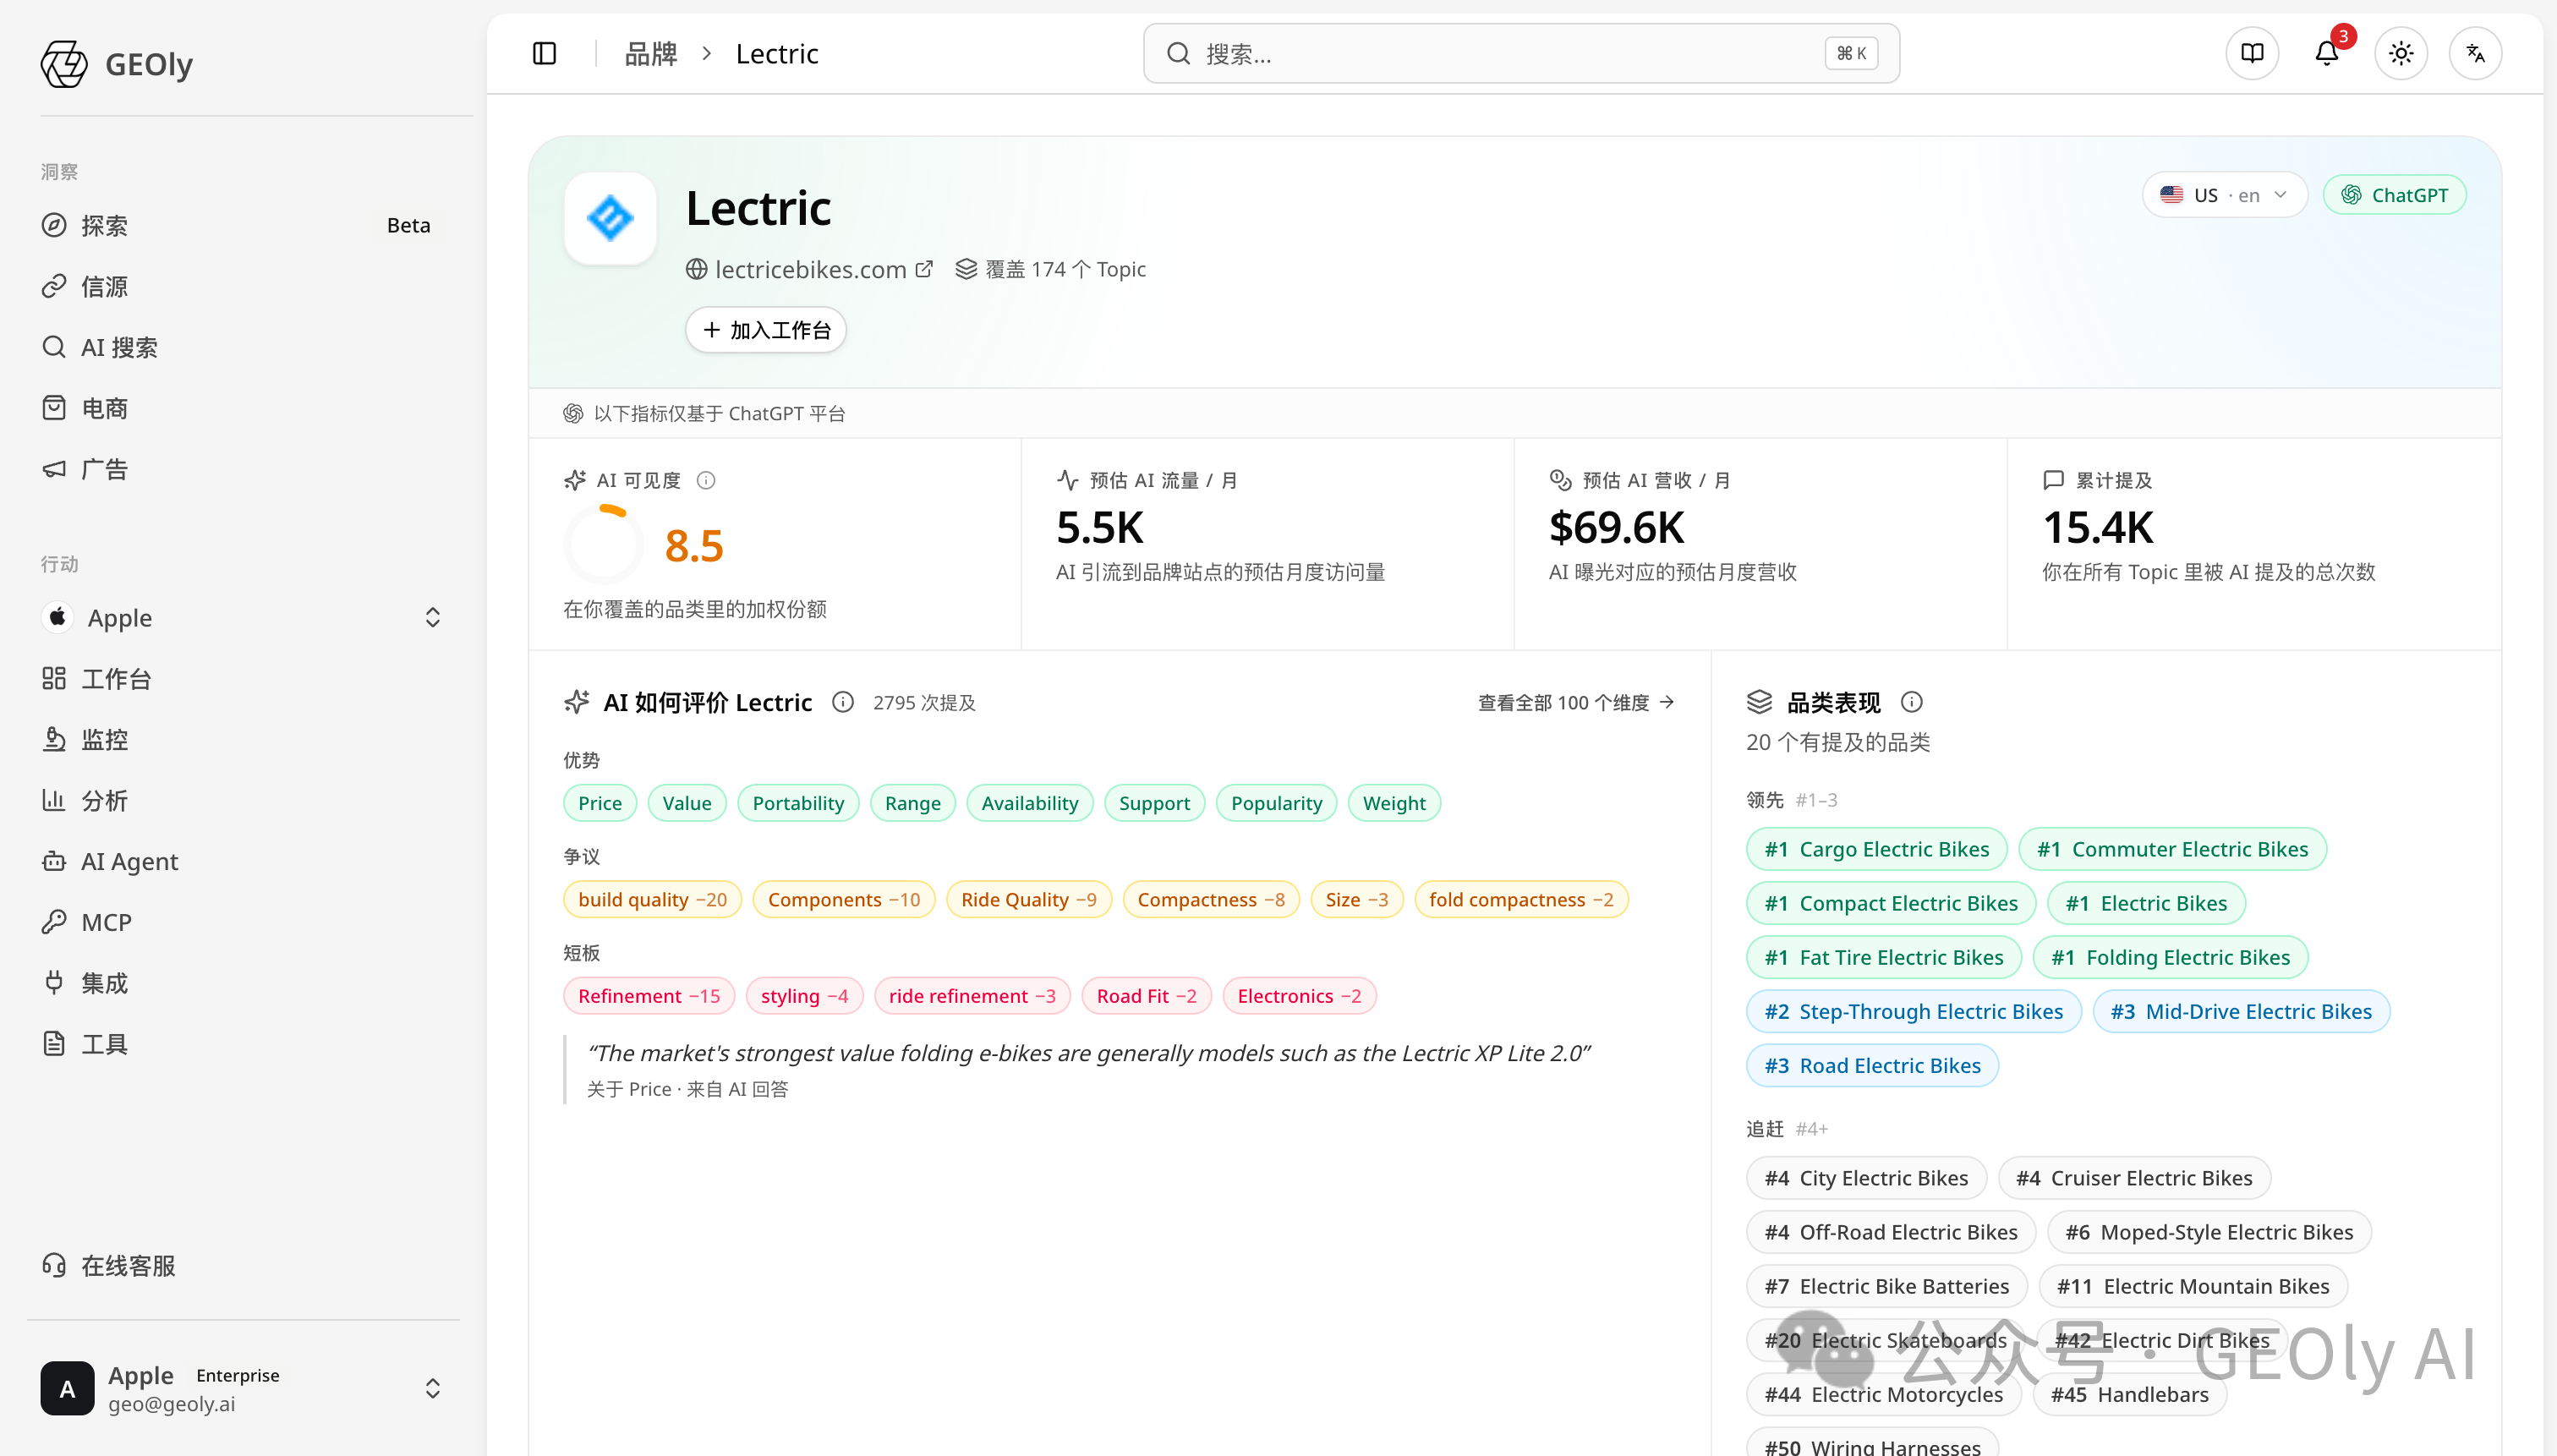Click the Price strength tag
The width and height of the screenshot is (2557, 1456).
[x=600, y=803]
